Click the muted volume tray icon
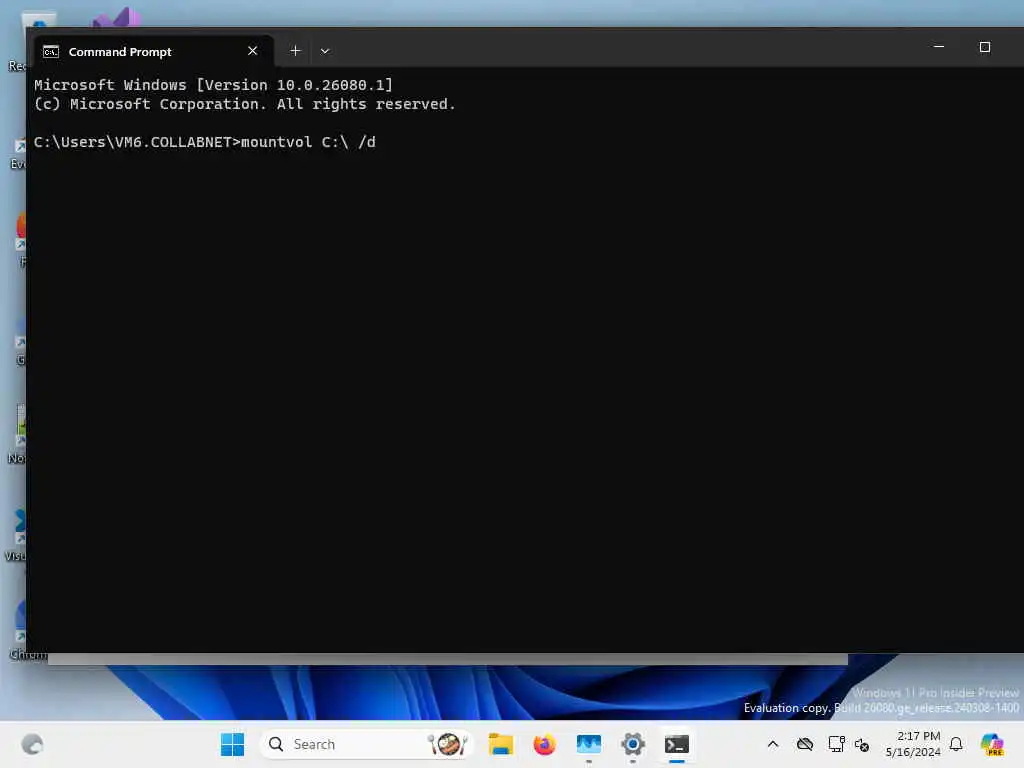 point(862,744)
